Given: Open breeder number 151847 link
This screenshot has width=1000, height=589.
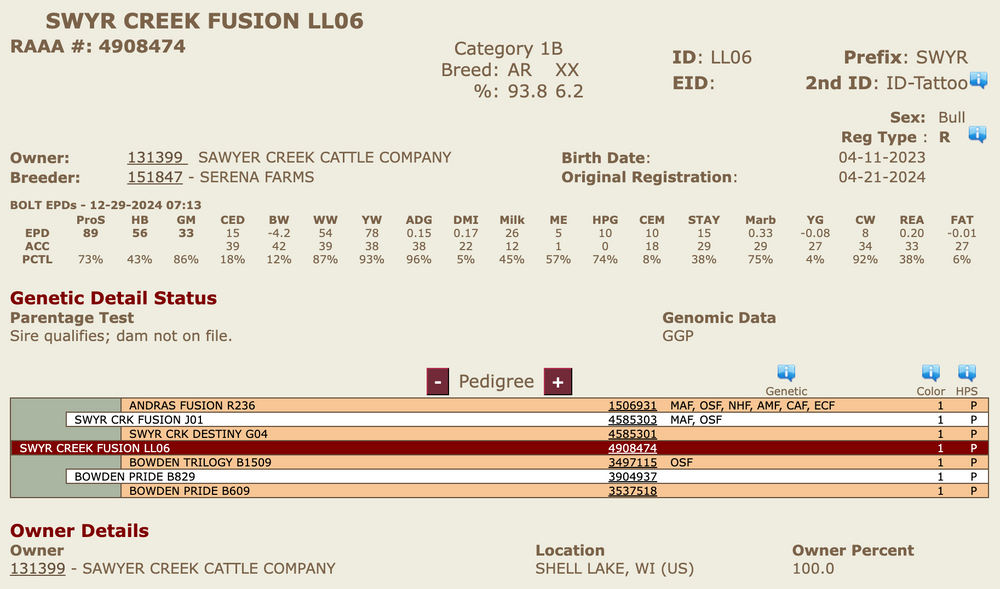Looking at the screenshot, I should [155, 177].
